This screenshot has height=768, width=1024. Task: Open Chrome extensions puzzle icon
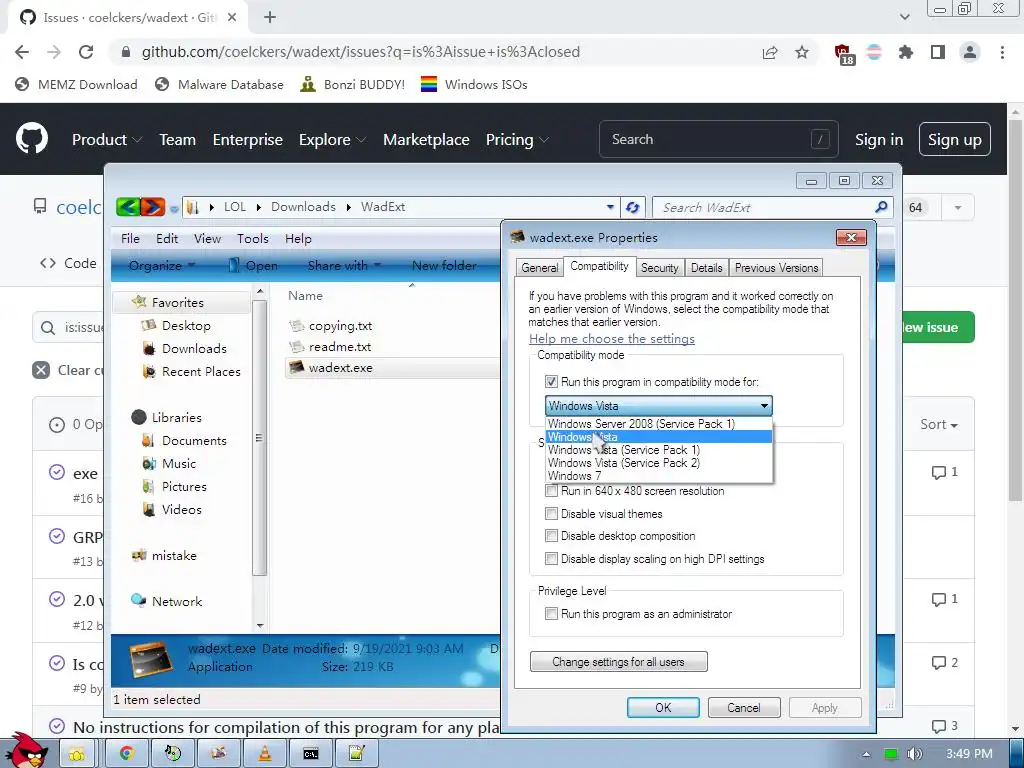pos(906,52)
